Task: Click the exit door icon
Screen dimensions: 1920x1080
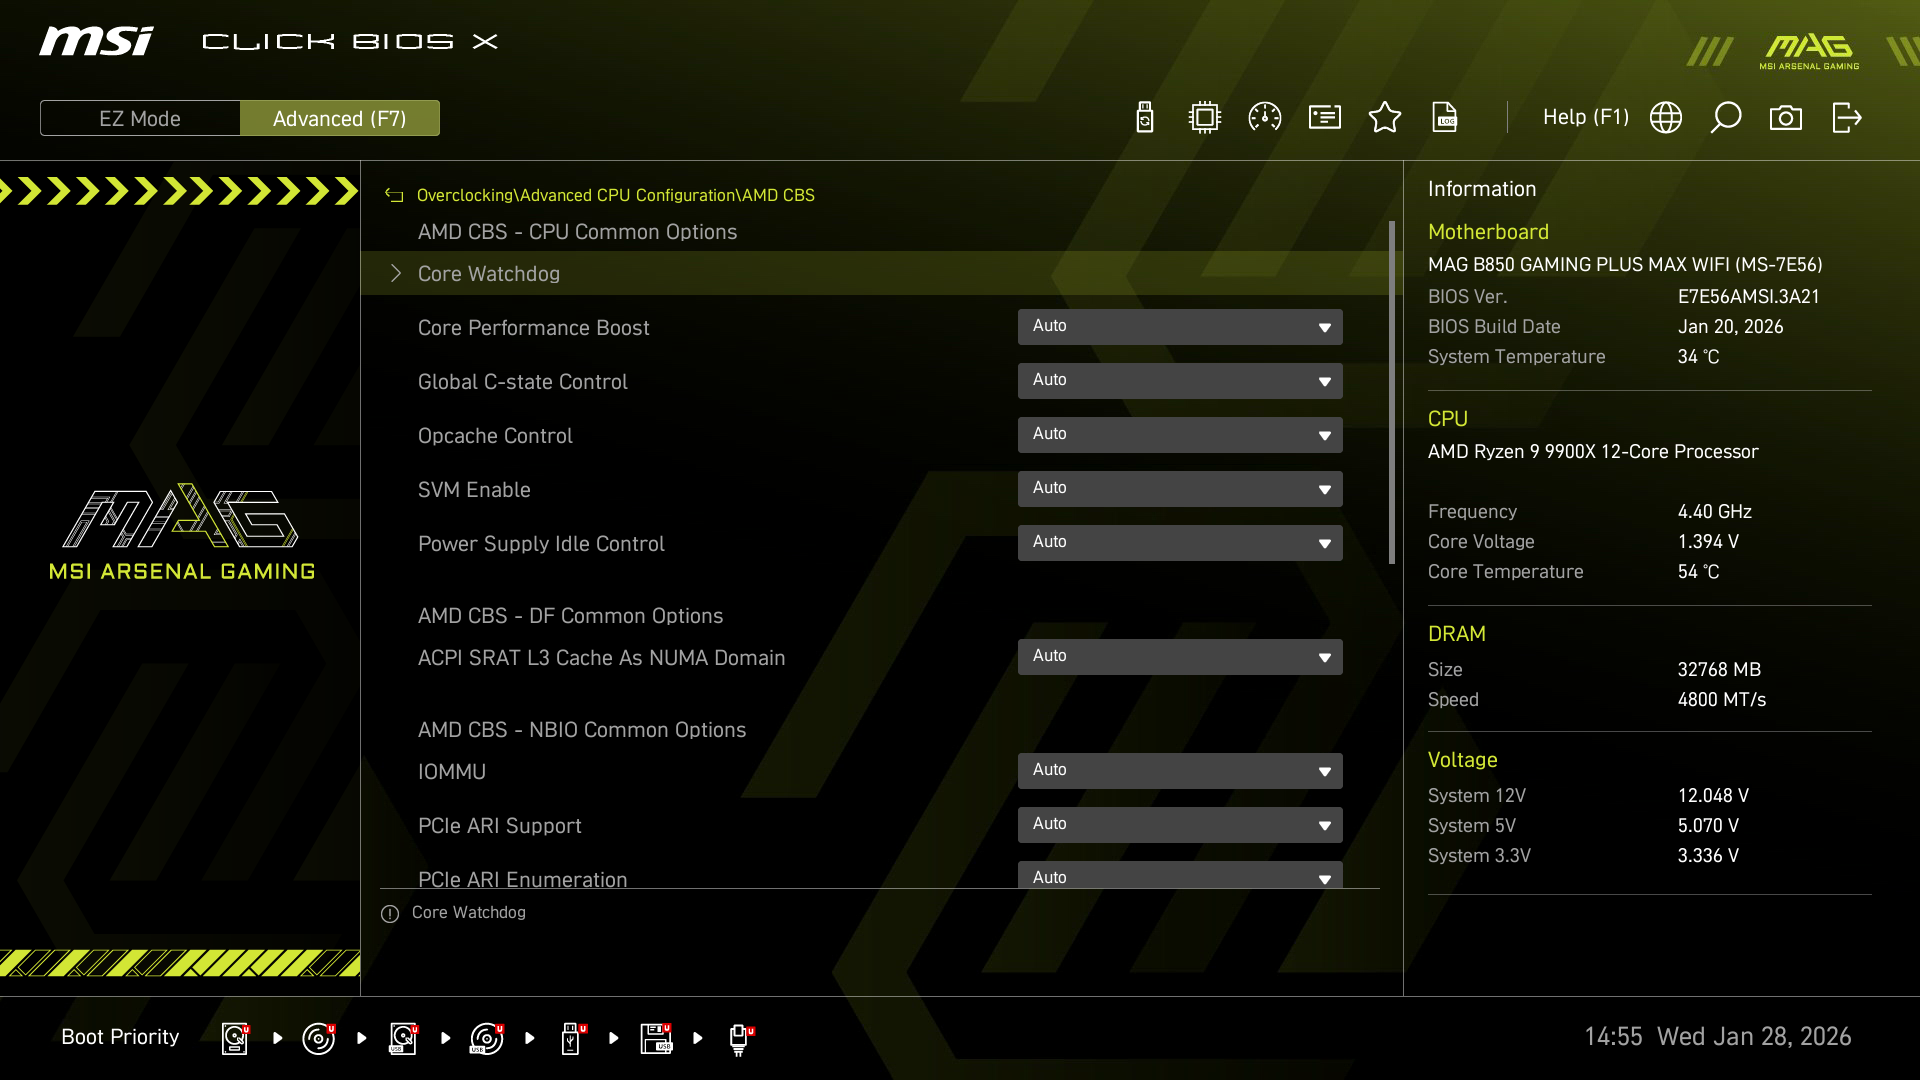Action: coord(1846,117)
